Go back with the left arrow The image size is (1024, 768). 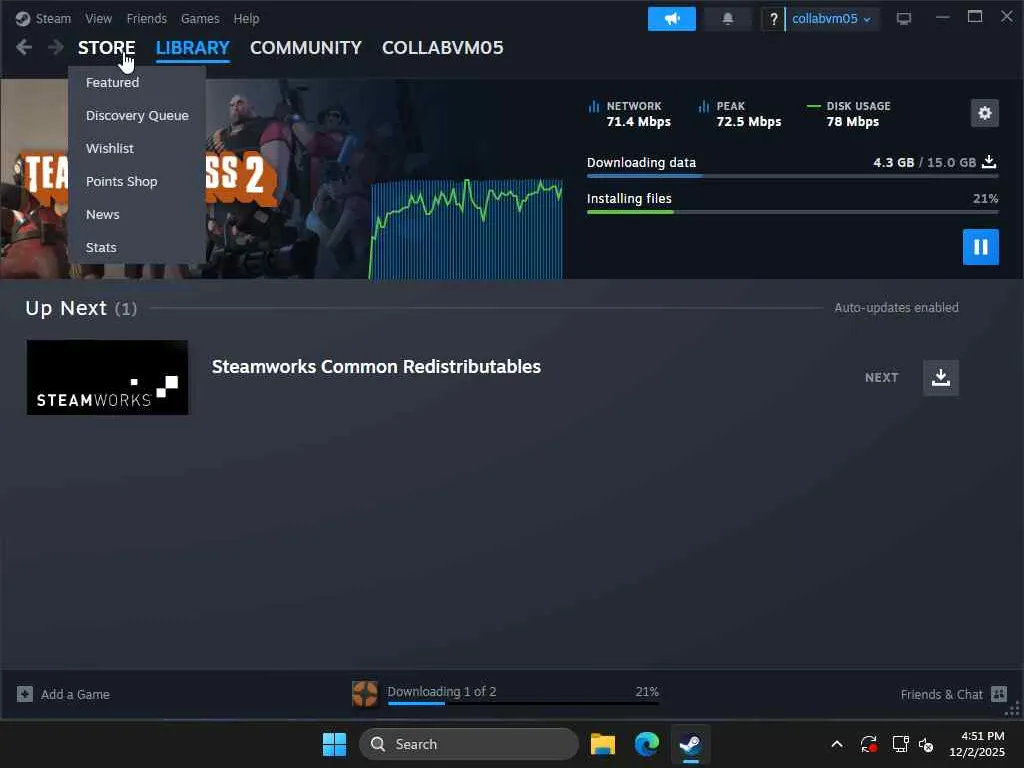pyautogui.click(x=24, y=47)
